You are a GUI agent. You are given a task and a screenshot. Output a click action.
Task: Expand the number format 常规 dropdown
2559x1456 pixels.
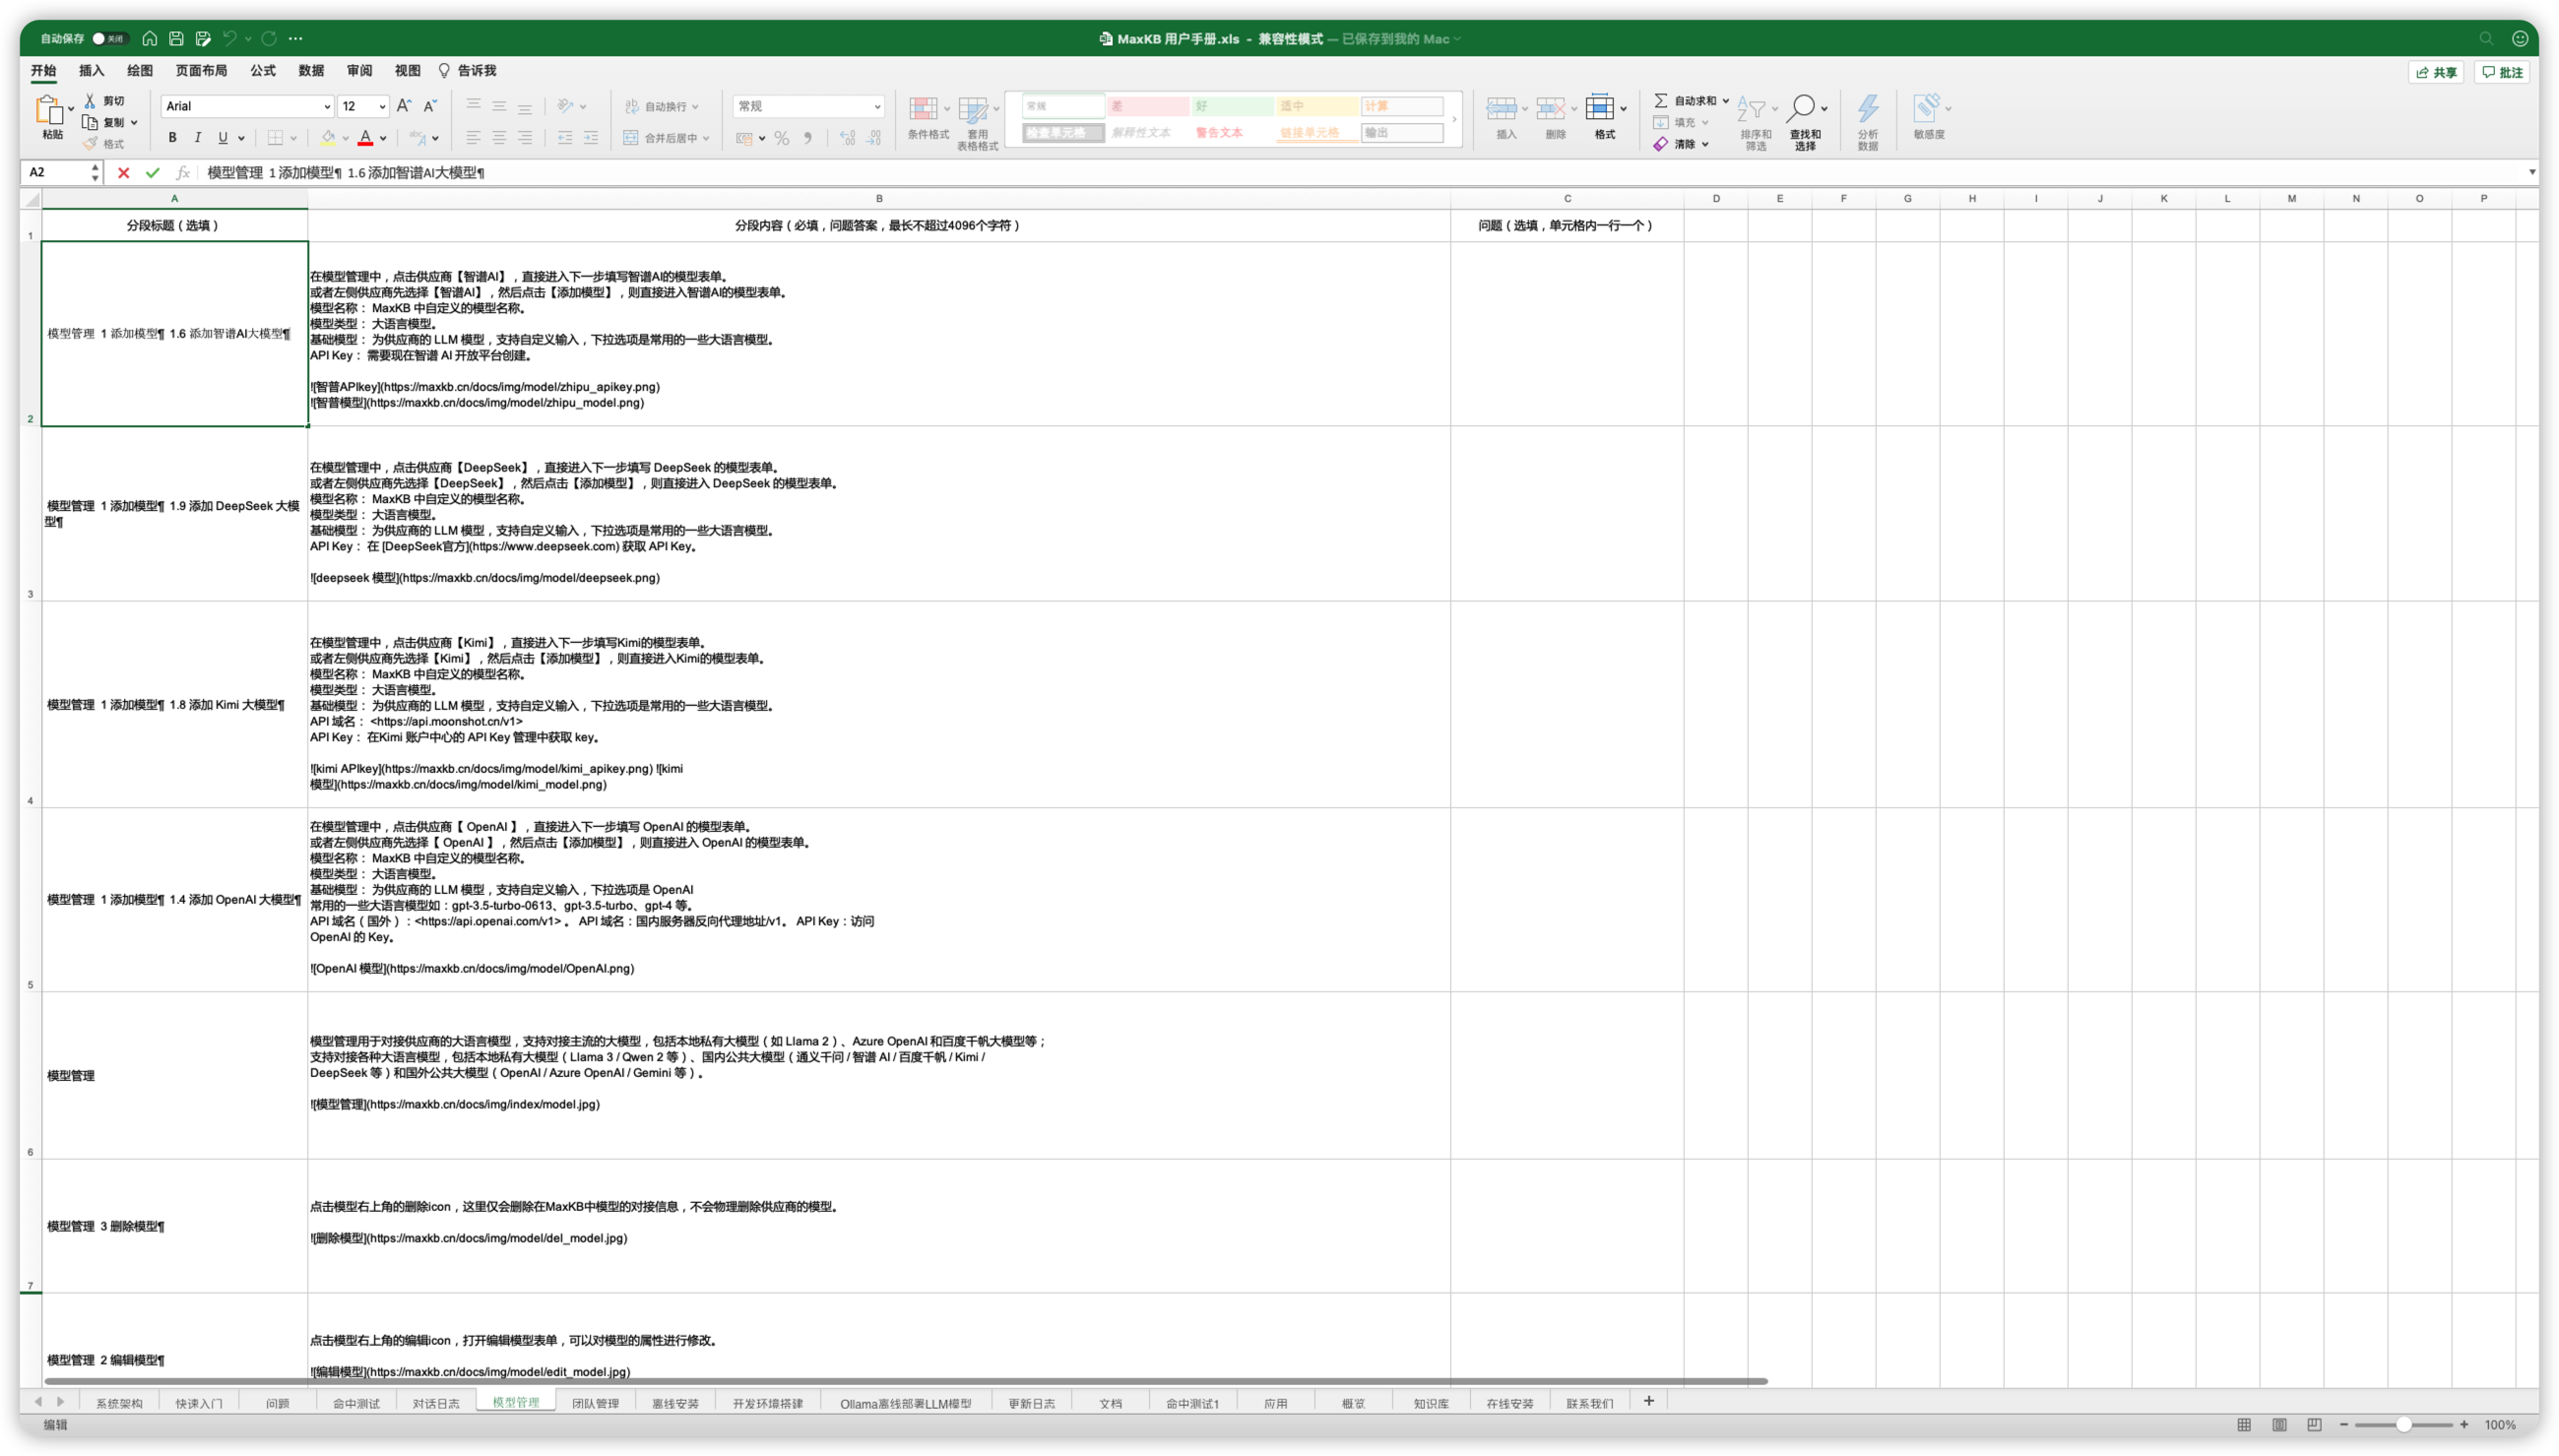[877, 107]
